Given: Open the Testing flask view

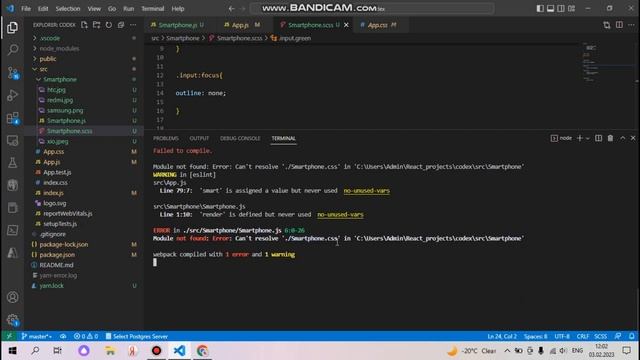Looking at the screenshot, I should 13,163.
